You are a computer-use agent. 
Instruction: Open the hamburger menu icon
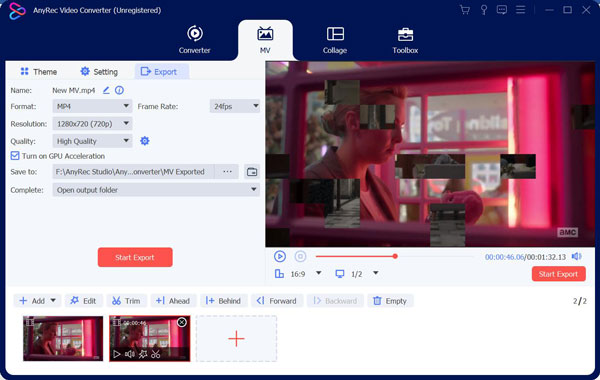point(520,10)
